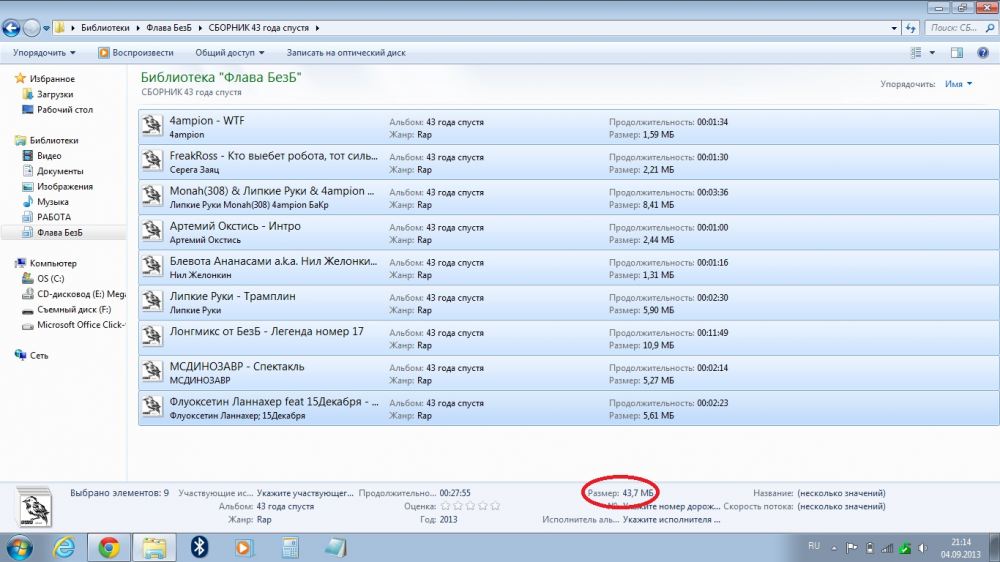The width and height of the screenshot is (1000, 562).
Task: Focus the search field Поиск
Action: tap(953, 28)
